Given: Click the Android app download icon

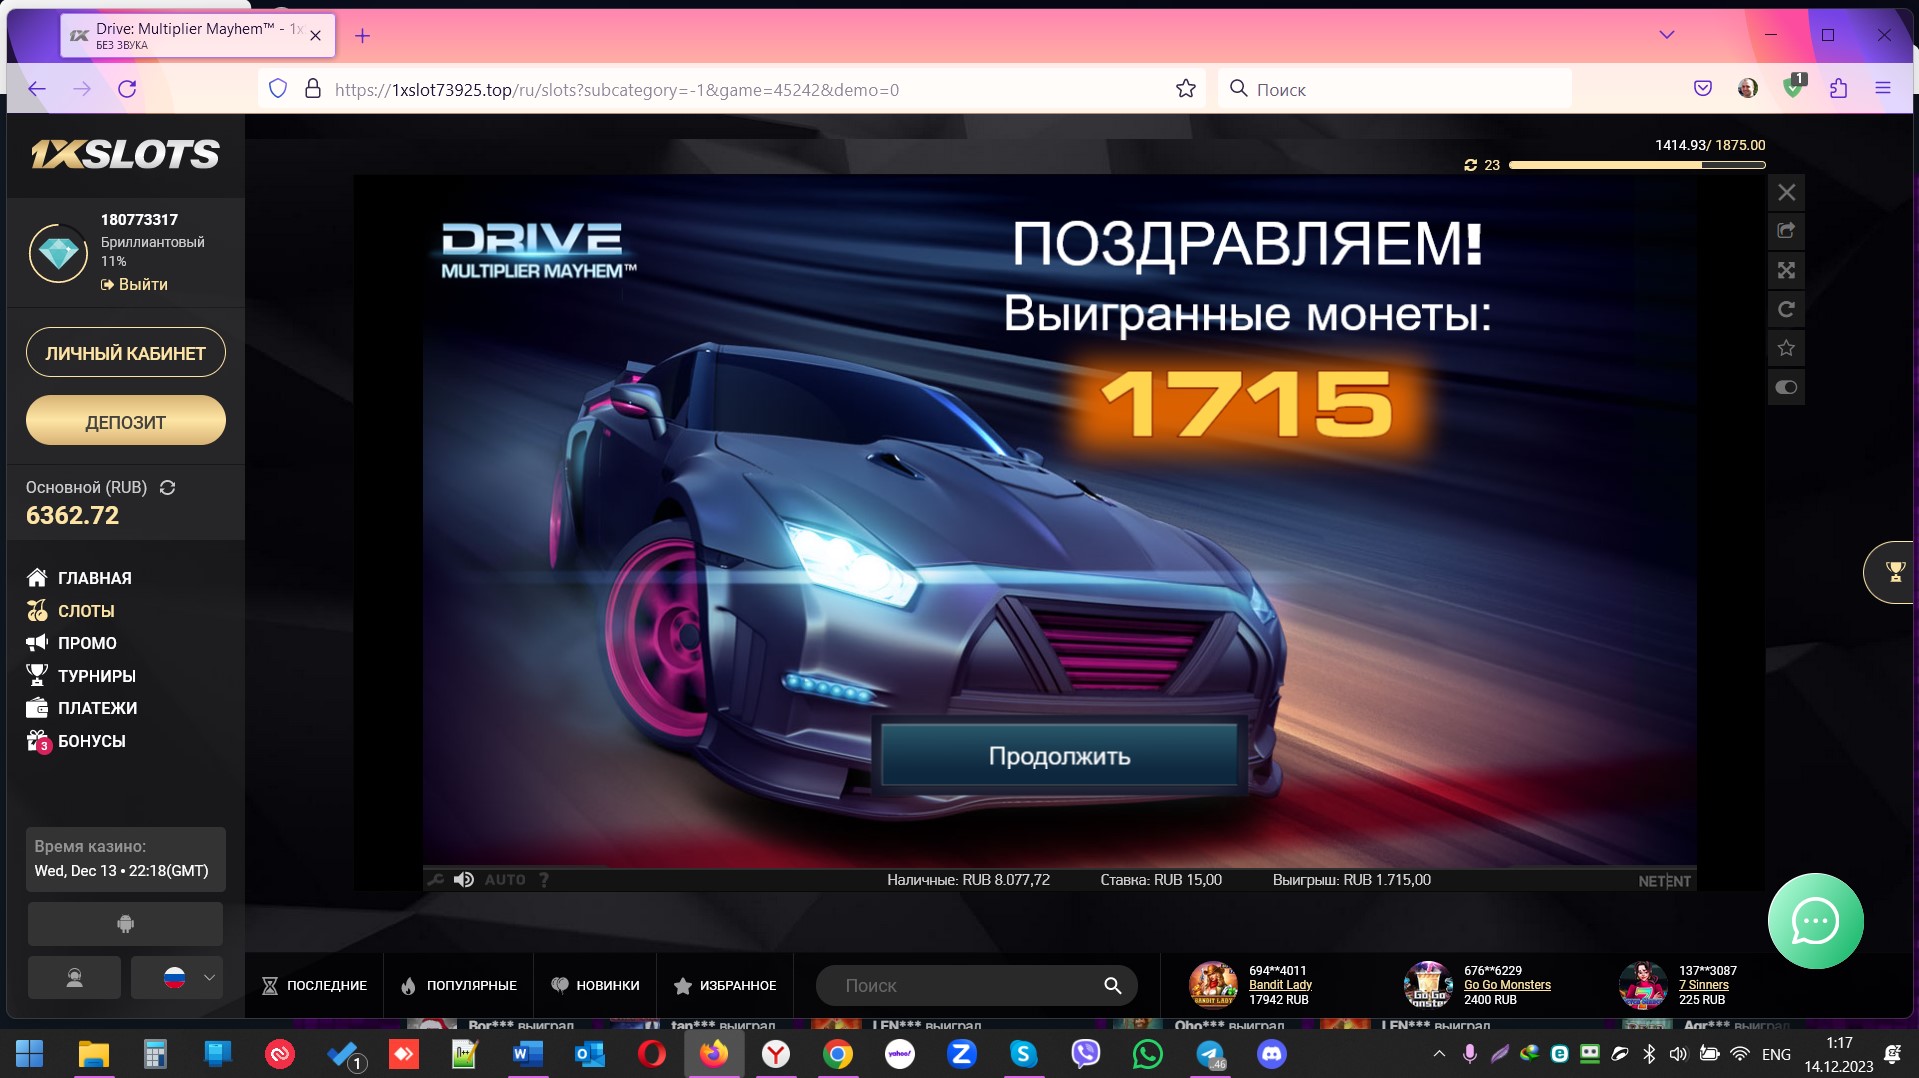Looking at the screenshot, I should (x=125, y=924).
